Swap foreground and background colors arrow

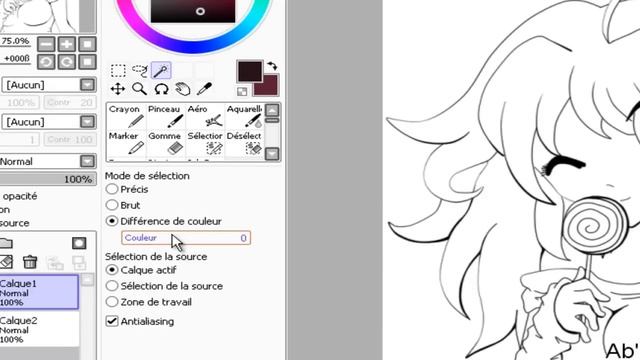(272, 66)
